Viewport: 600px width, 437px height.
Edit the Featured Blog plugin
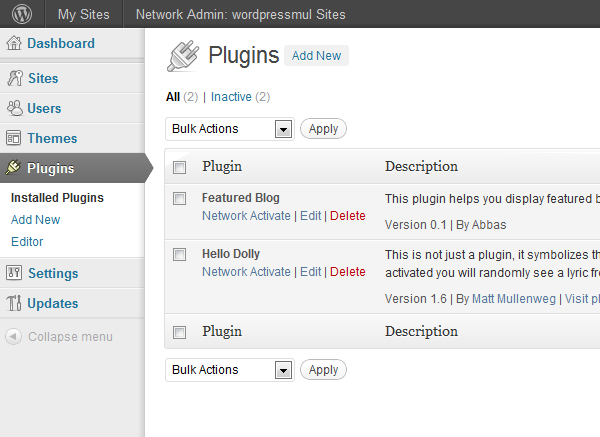[x=311, y=216]
